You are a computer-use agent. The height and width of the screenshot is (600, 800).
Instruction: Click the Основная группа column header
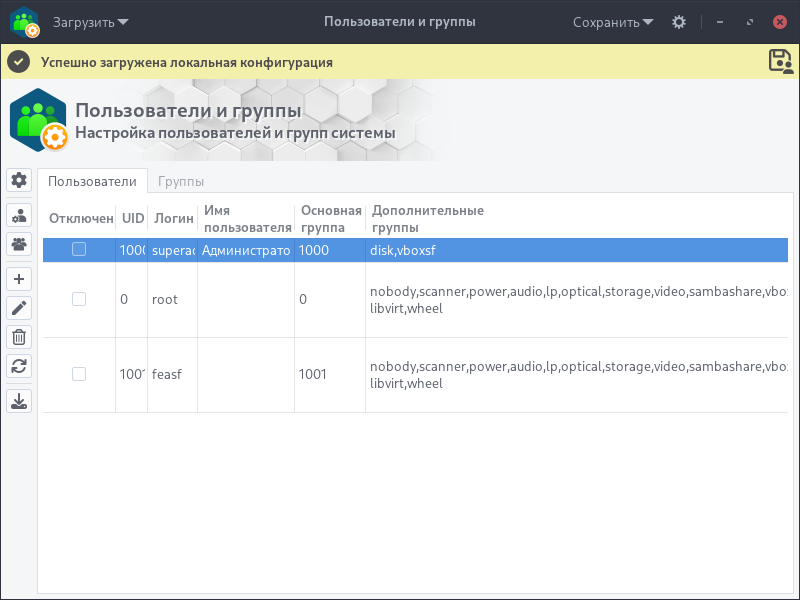click(330, 218)
